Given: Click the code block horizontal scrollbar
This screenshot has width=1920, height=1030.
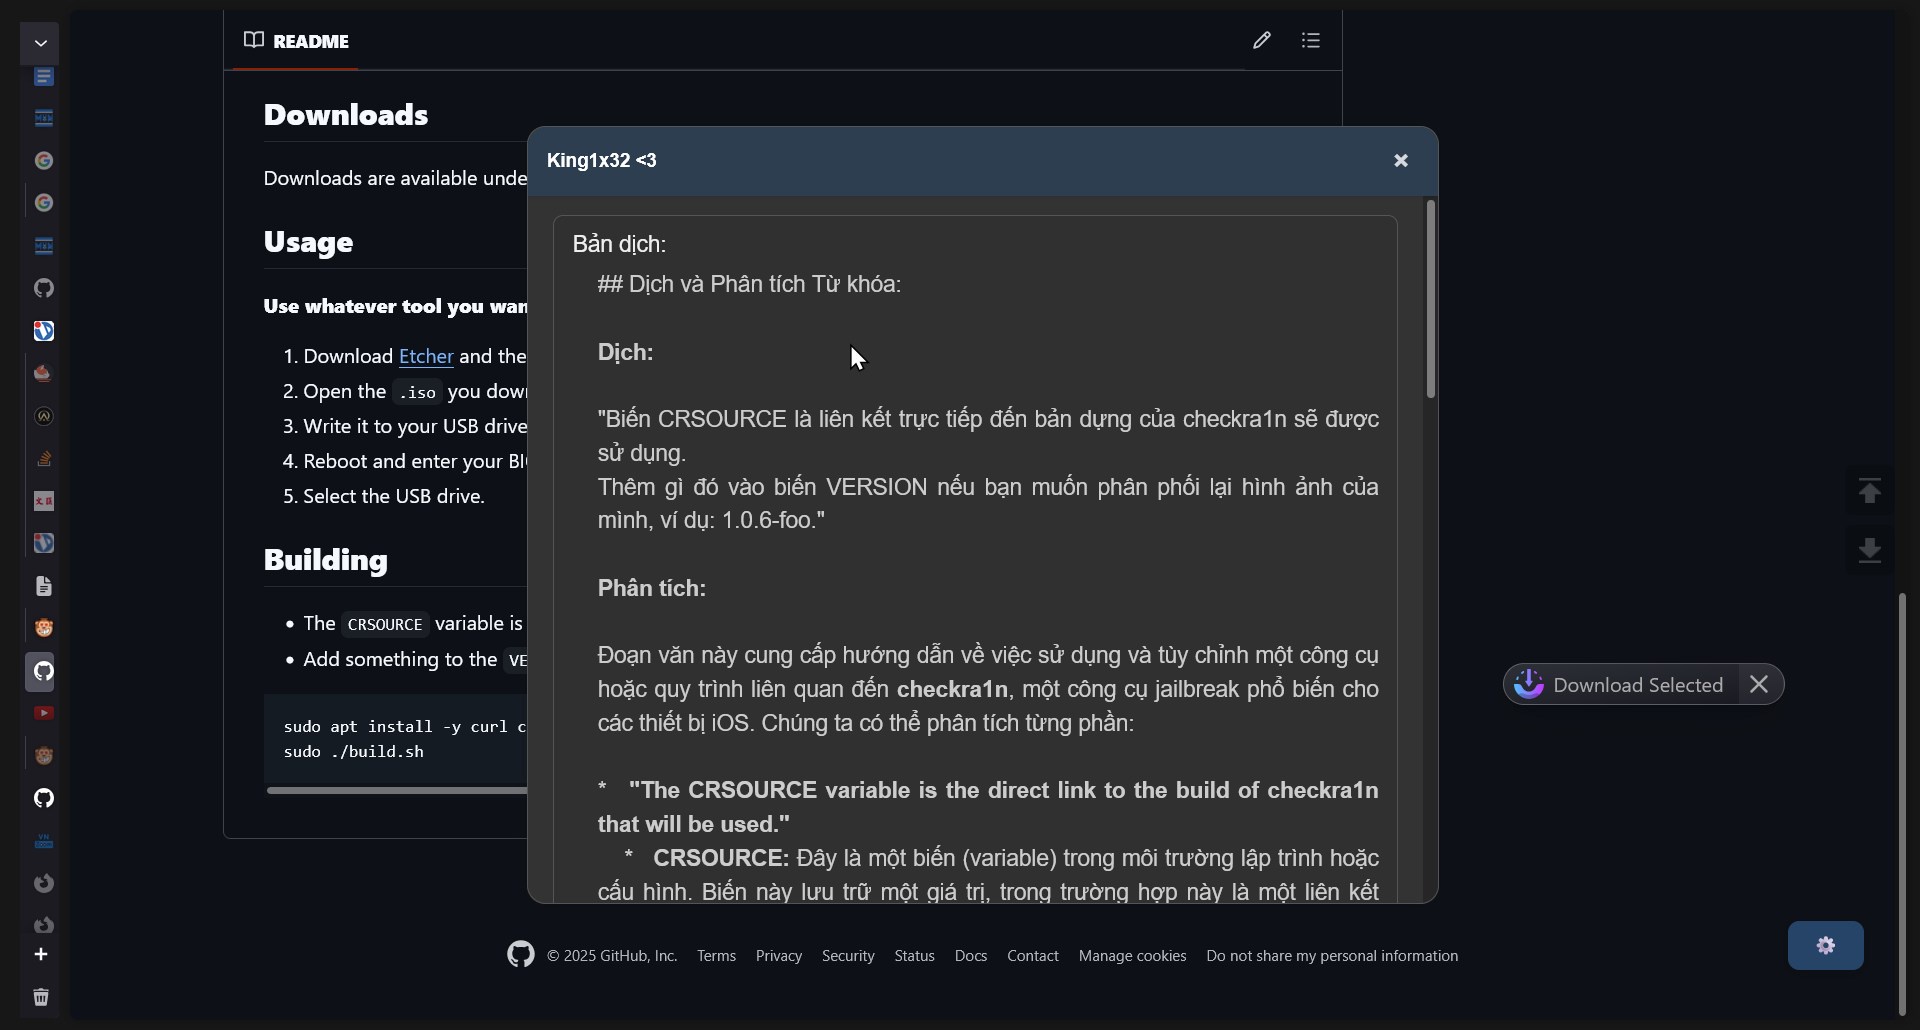Looking at the screenshot, I should pos(397,790).
